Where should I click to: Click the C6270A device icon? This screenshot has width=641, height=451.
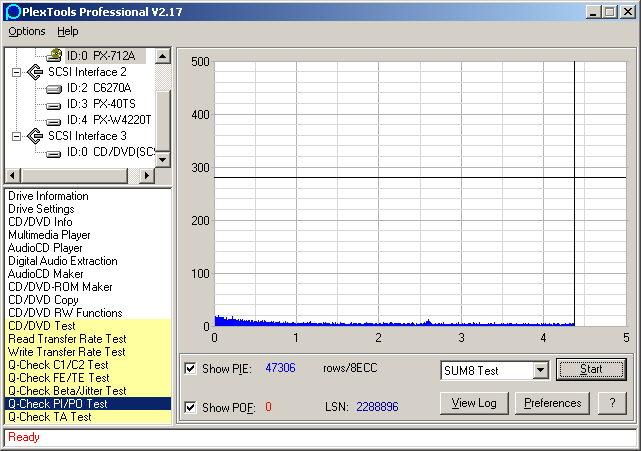[54, 88]
